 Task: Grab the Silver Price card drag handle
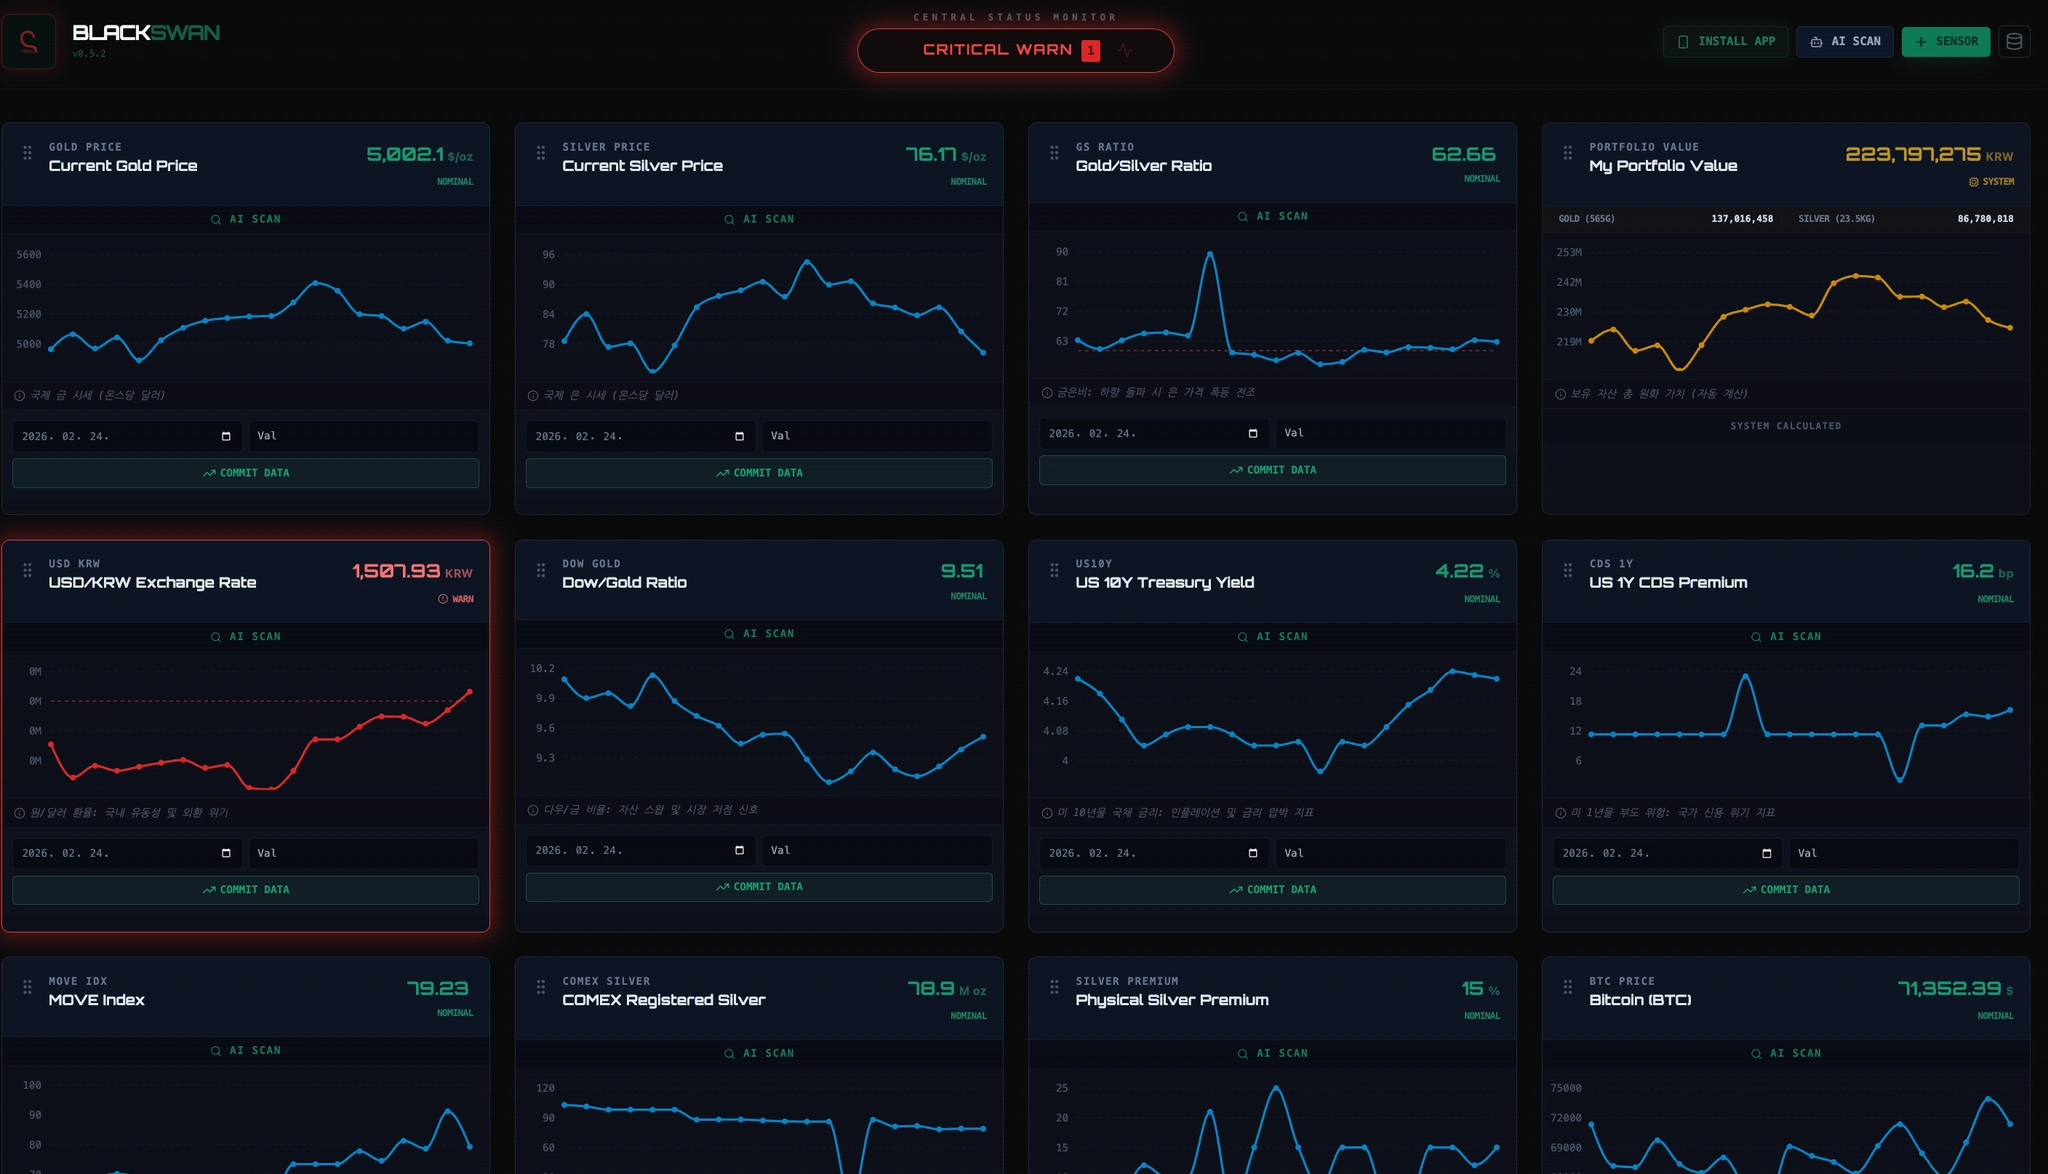[541, 153]
